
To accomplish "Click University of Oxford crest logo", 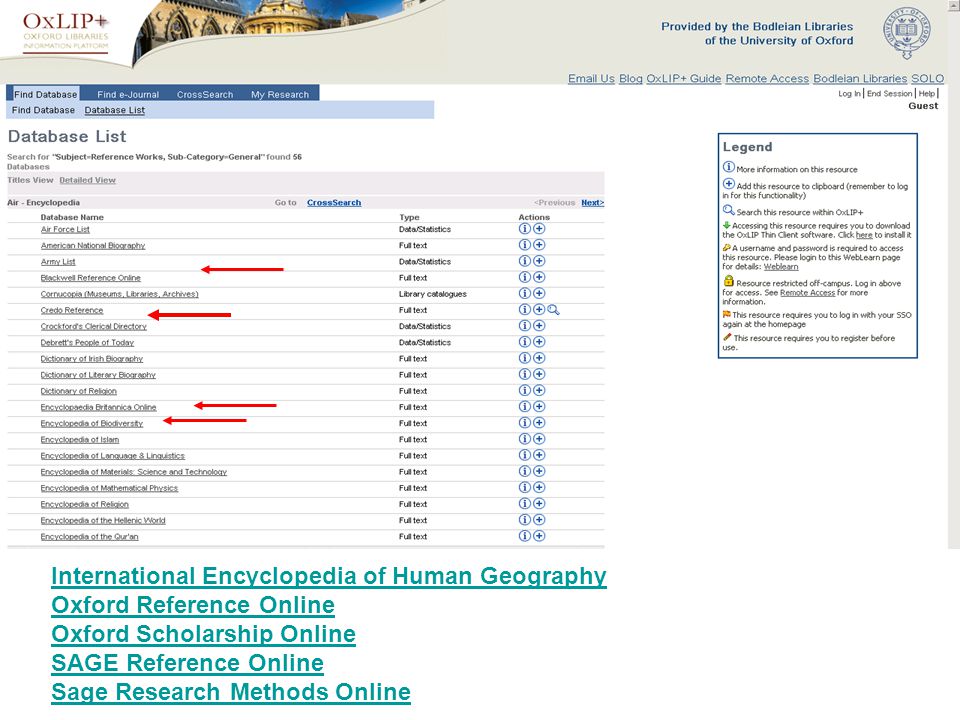I will 906,32.
